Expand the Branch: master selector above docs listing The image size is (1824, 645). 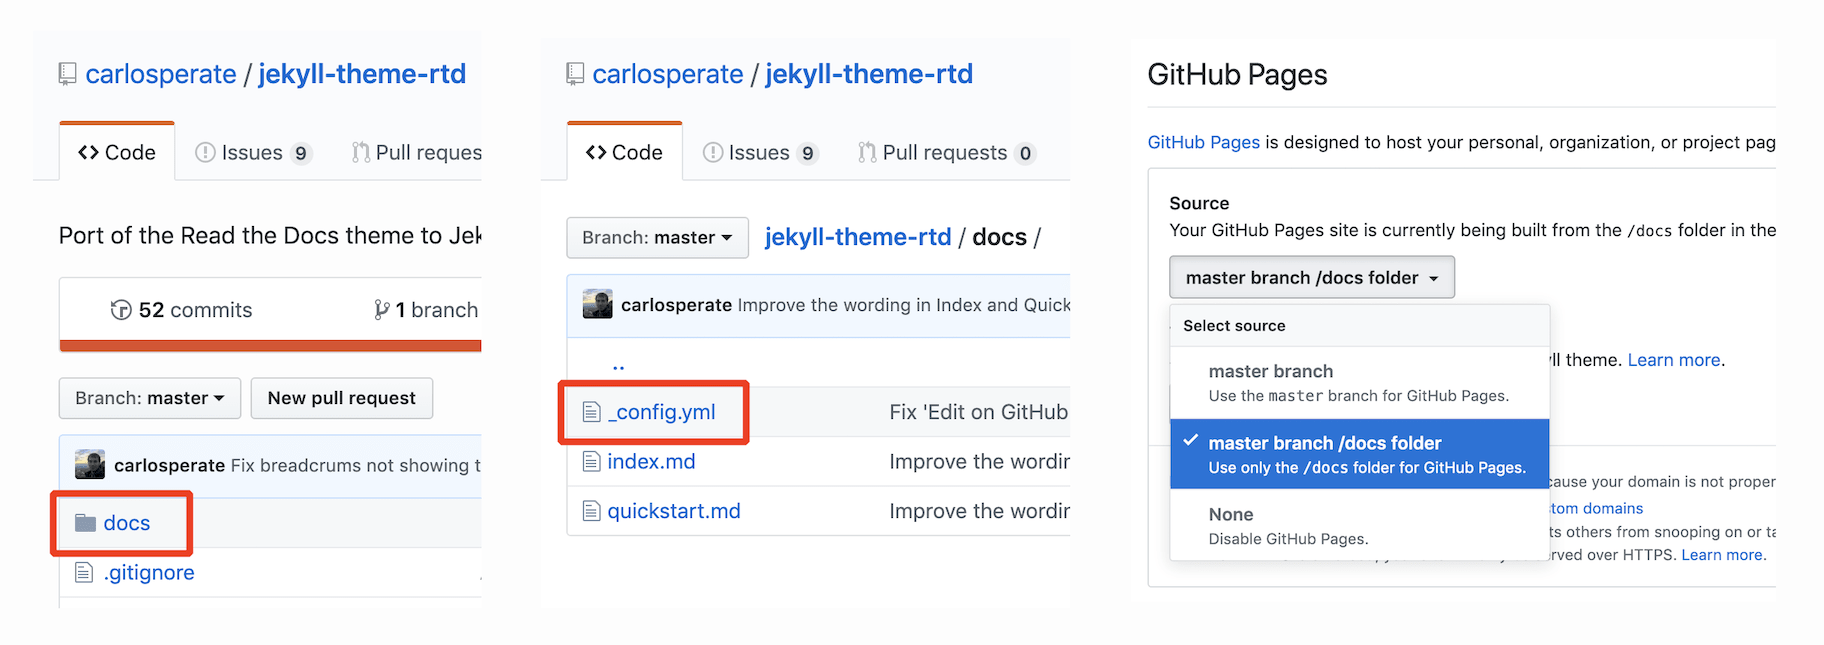coord(657,238)
